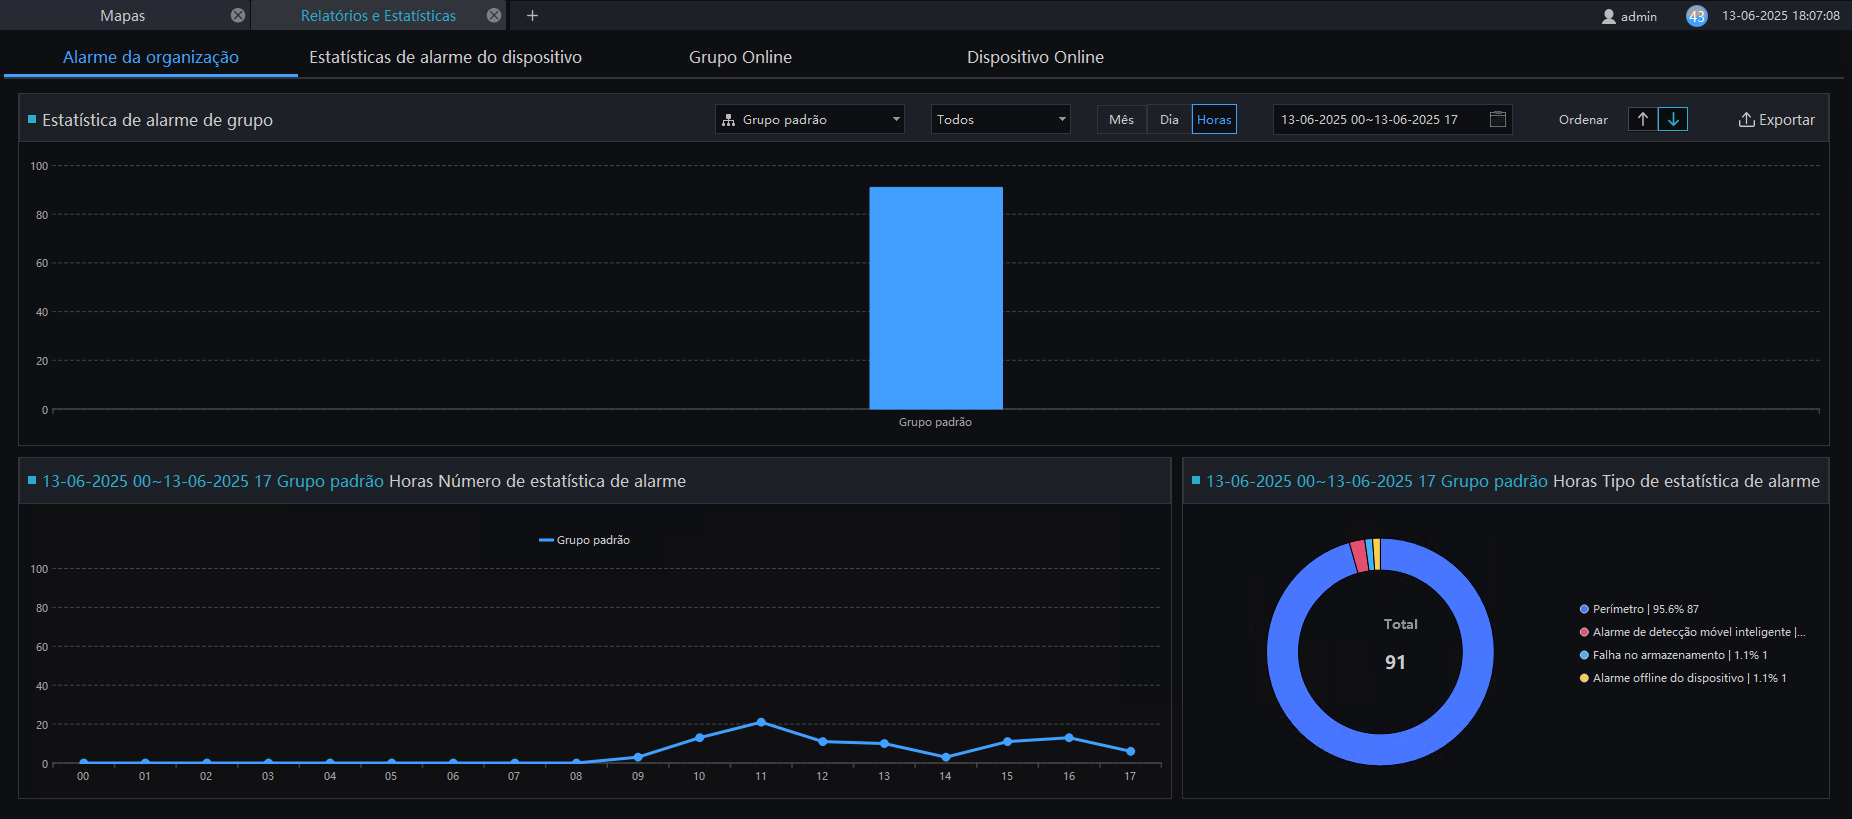The height and width of the screenshot is (819, 1852).
Task: Close the Relatórios e Estatísticas tab
Action: click(x=494, y=15)
